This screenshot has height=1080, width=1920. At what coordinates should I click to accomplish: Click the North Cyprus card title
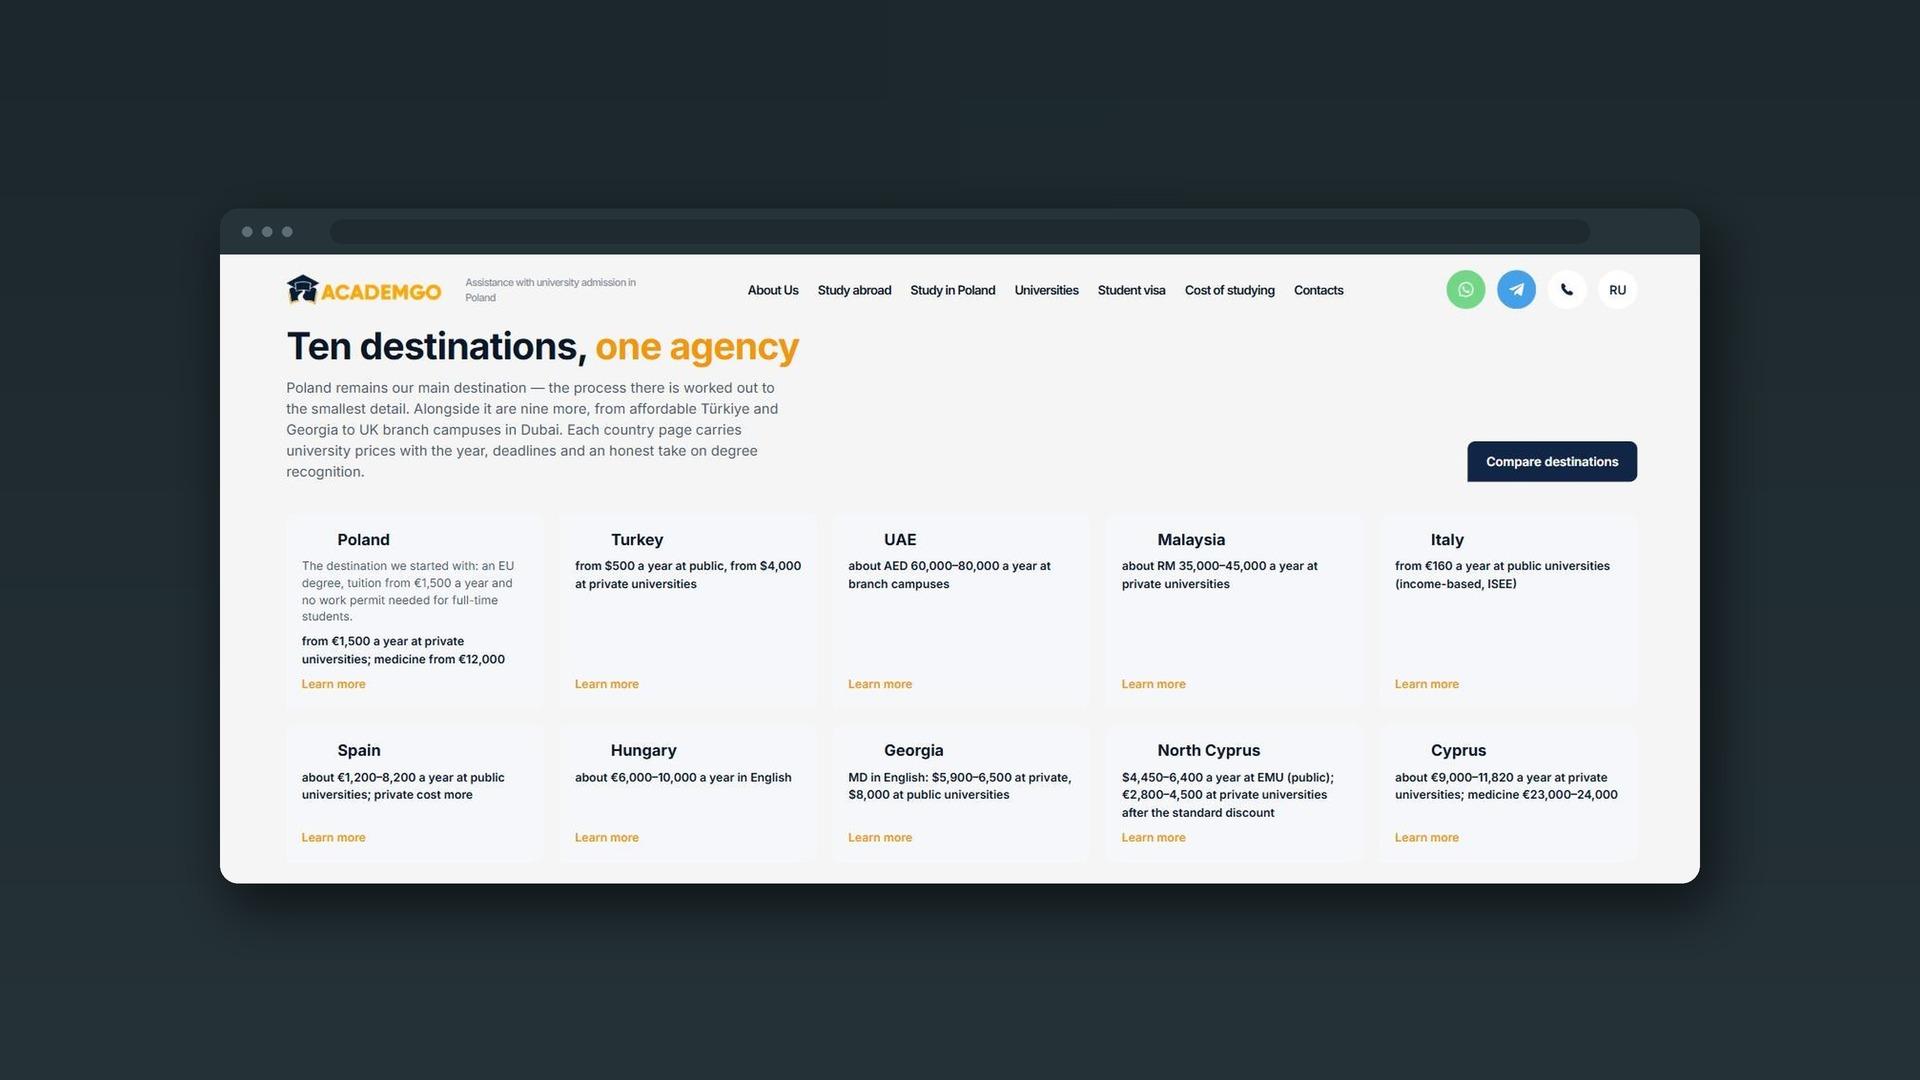point(1208,751)
